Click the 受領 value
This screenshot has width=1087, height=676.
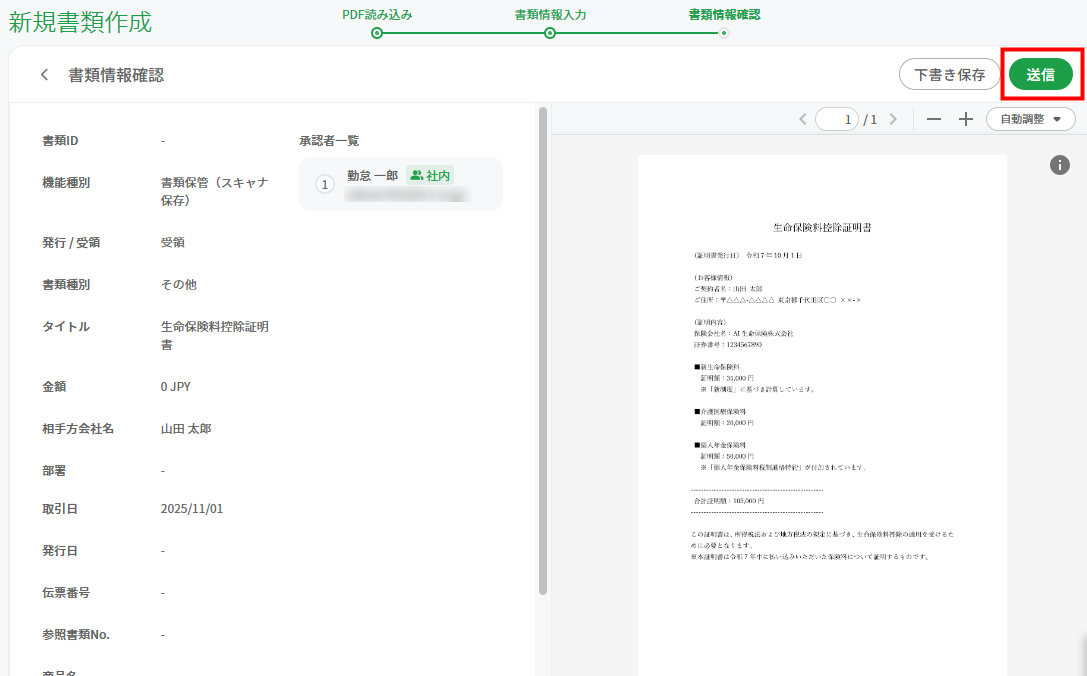point(173,243)
